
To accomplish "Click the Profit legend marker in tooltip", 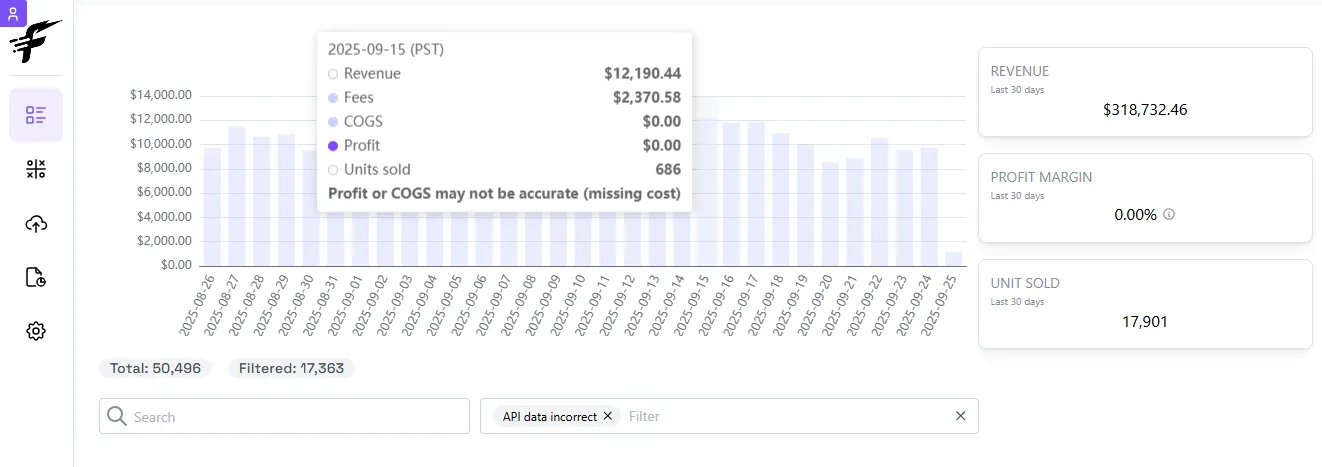I will pyautogui.click(x=333, y=146).
